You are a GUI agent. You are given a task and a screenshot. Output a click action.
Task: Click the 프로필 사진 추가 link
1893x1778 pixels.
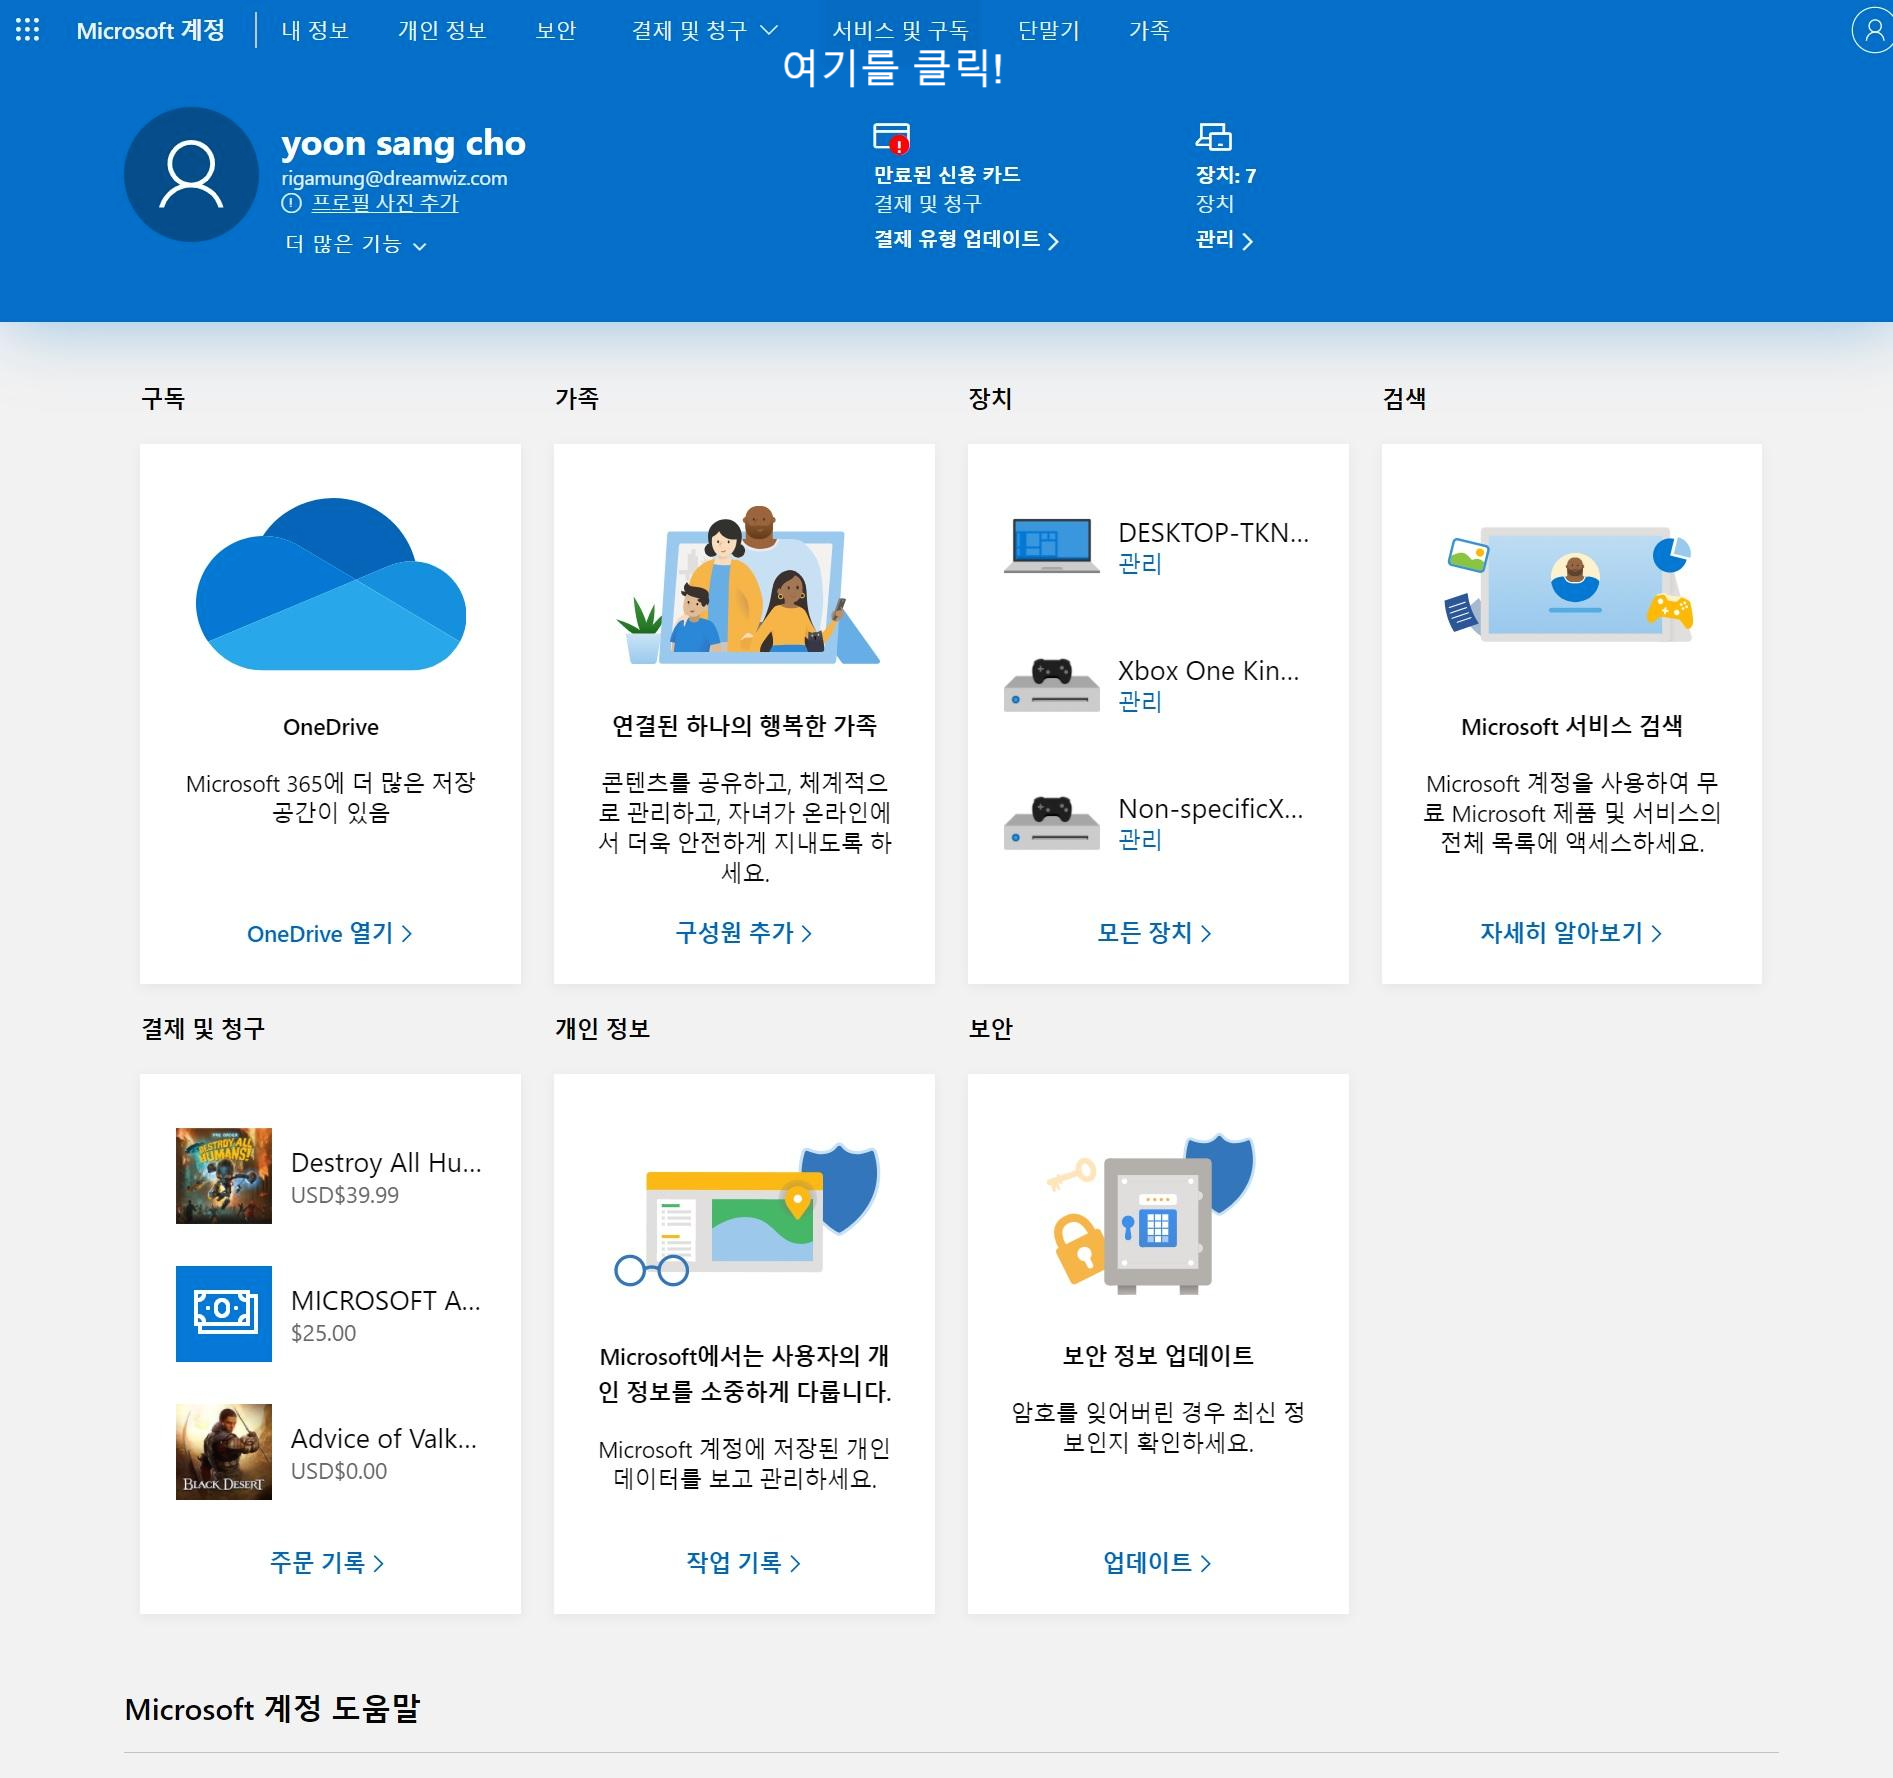385,203
